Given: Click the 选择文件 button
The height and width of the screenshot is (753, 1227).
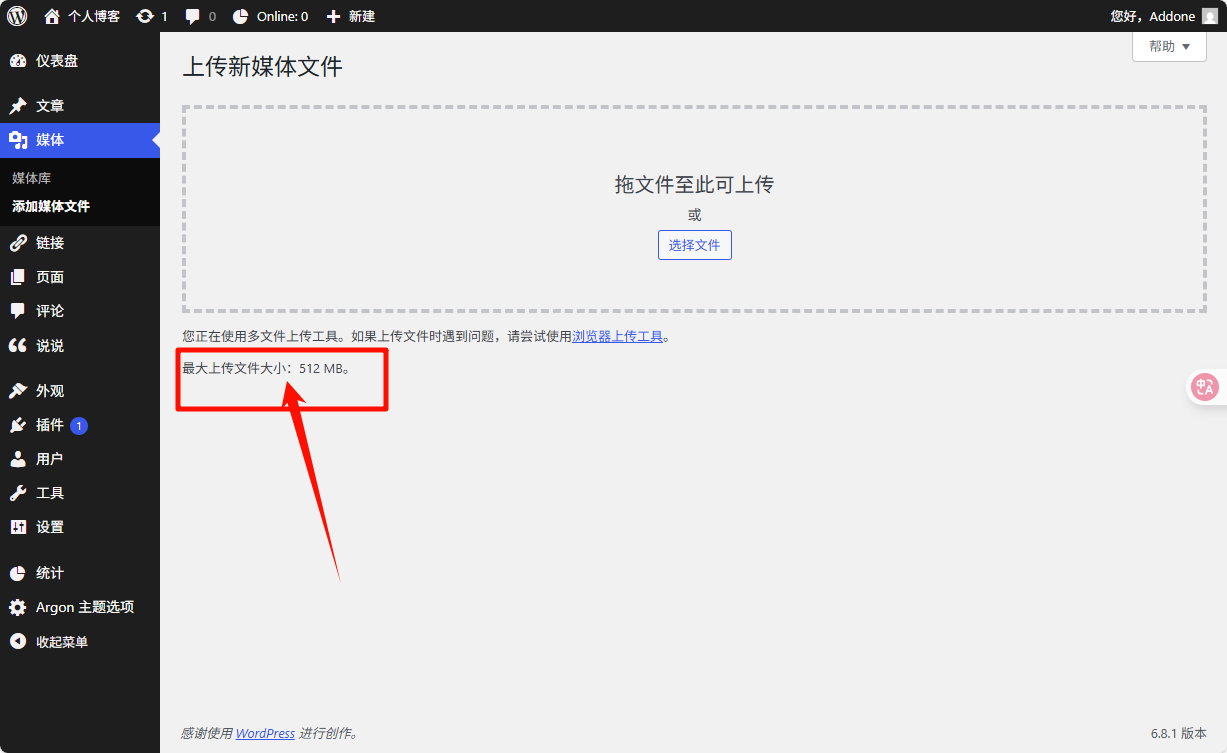Looking at the screenshot, I should [695, 245].
